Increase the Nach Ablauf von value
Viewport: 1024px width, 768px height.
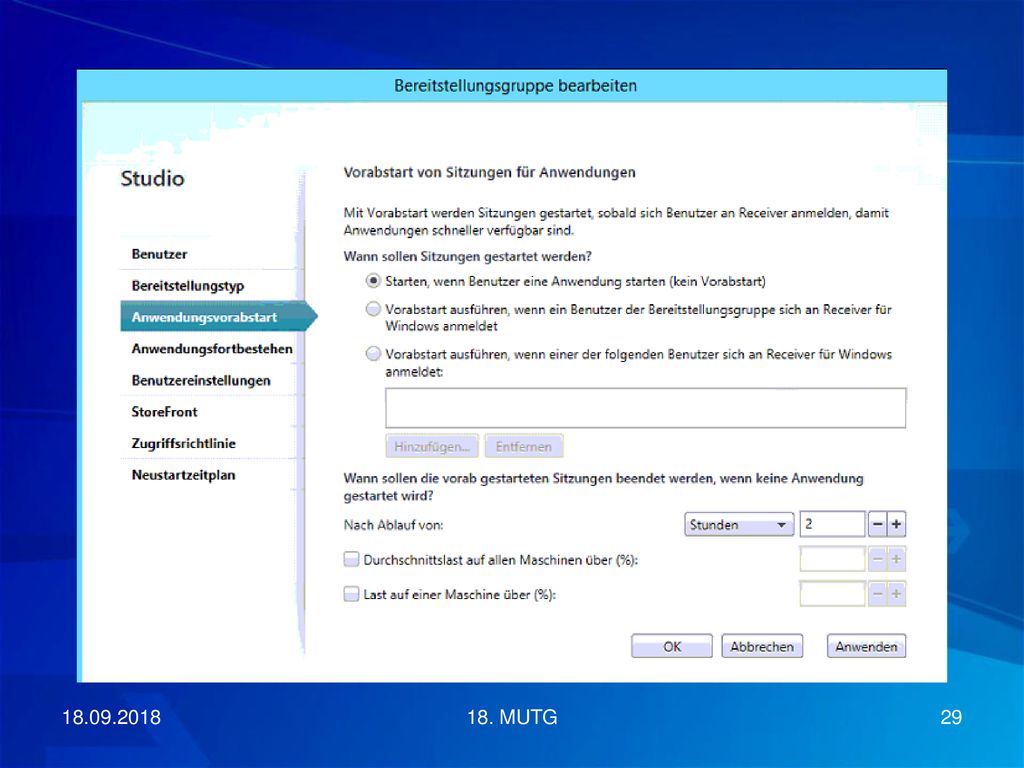pos(897,524)
